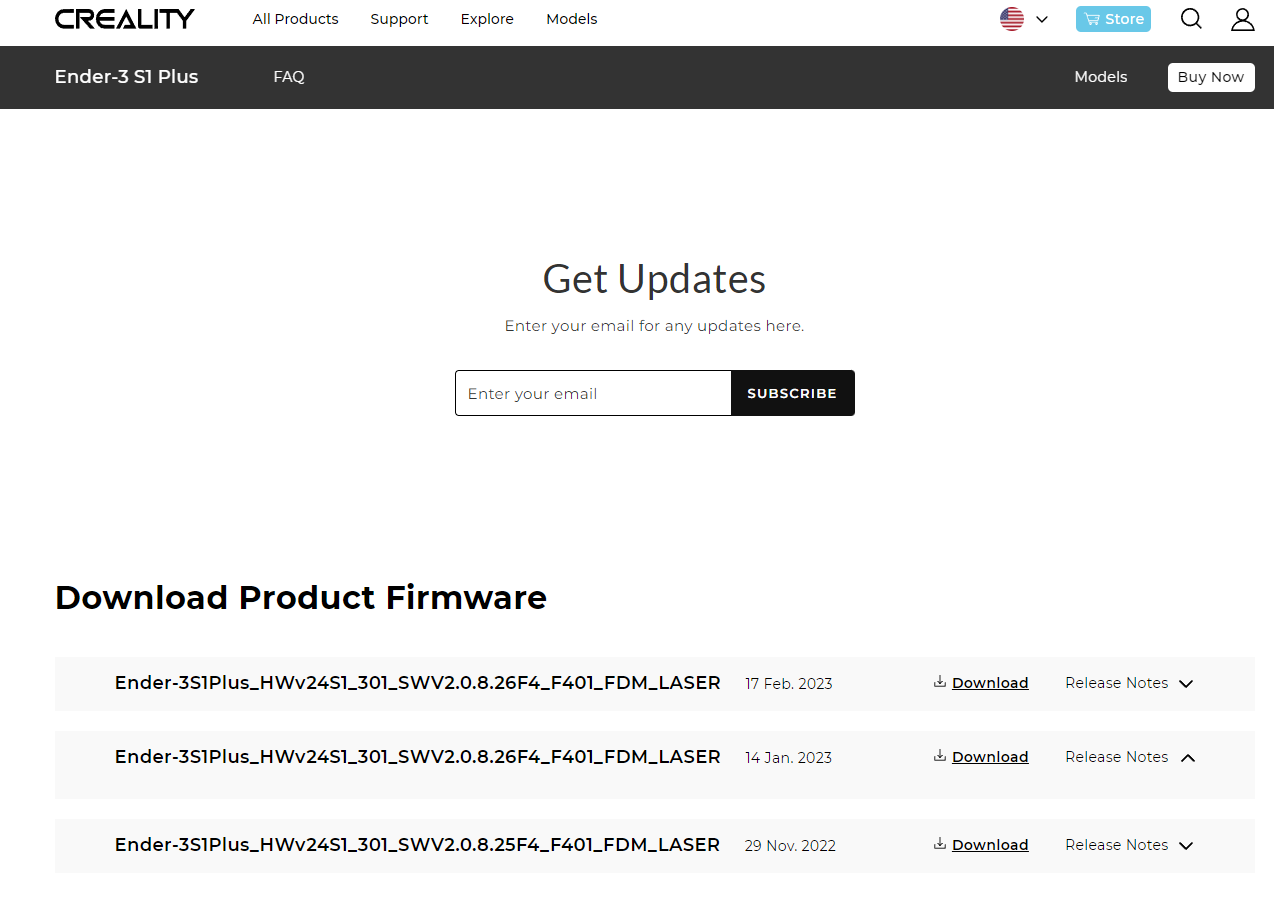Download the 17 Feb. 2023 firmware
The image size is (1274, 914).
pyautogui.click(x=990, y=683)
